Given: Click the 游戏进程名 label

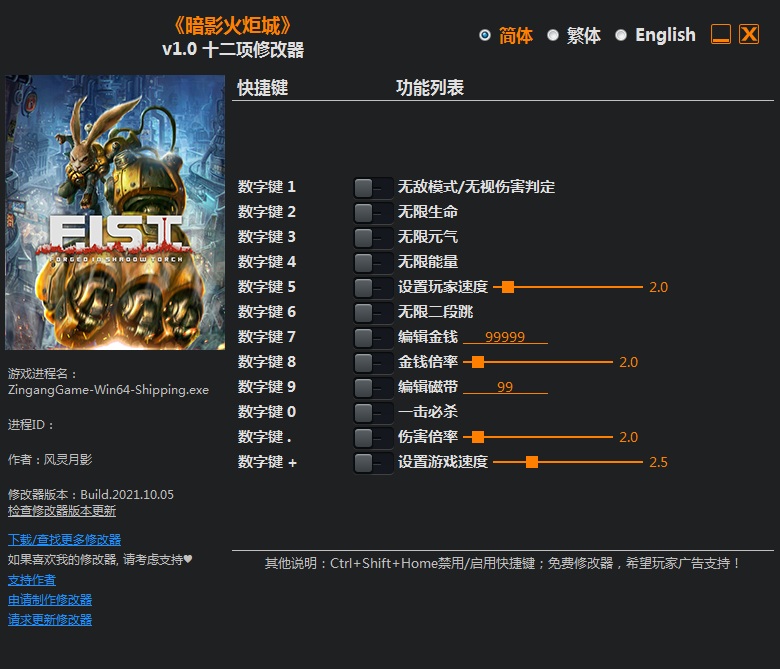Looking at the screenshot, I should point(43,374).
